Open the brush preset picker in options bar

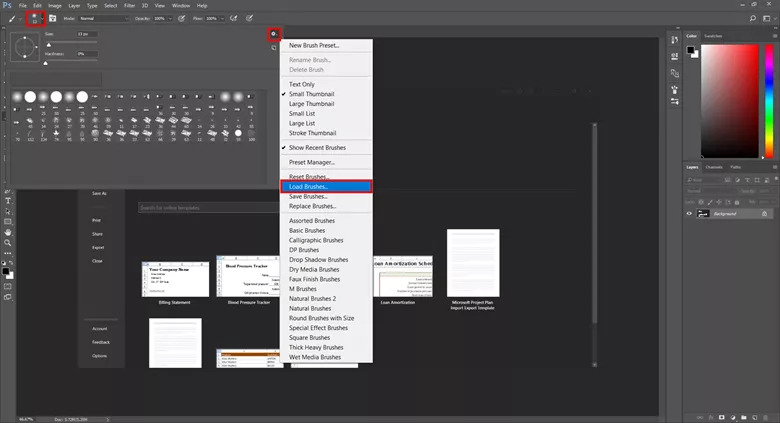coord(35,19)
